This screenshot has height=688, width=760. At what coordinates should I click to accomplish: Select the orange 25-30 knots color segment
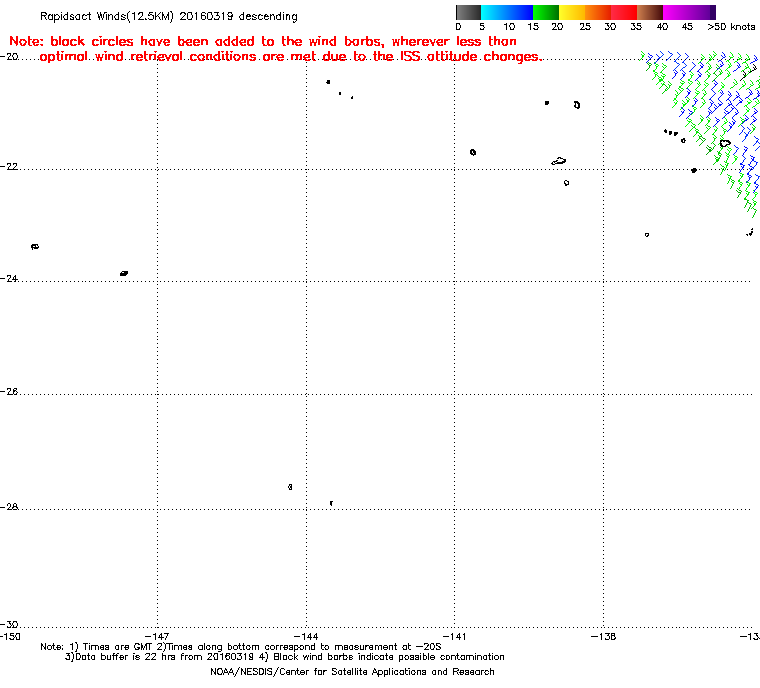(598, 12)
